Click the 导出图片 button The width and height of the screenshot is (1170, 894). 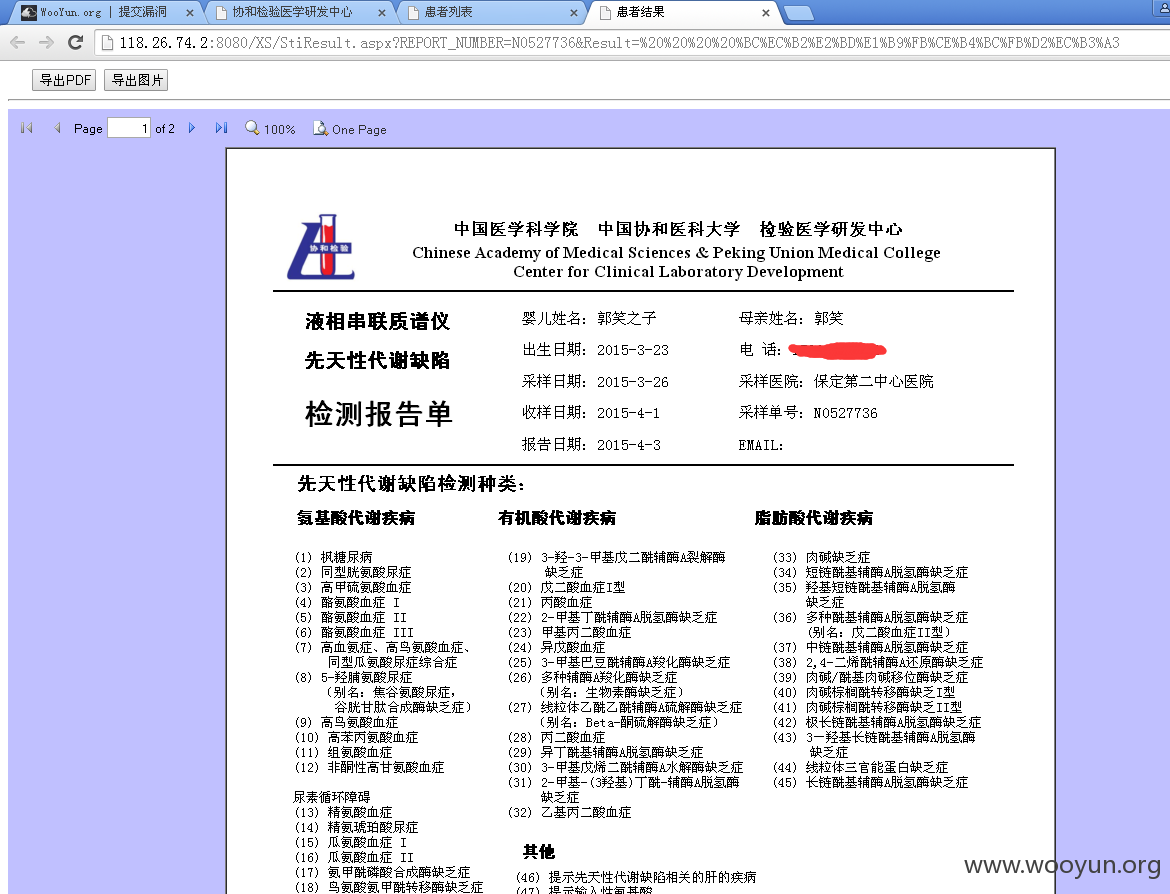click(x=137, y=80)
